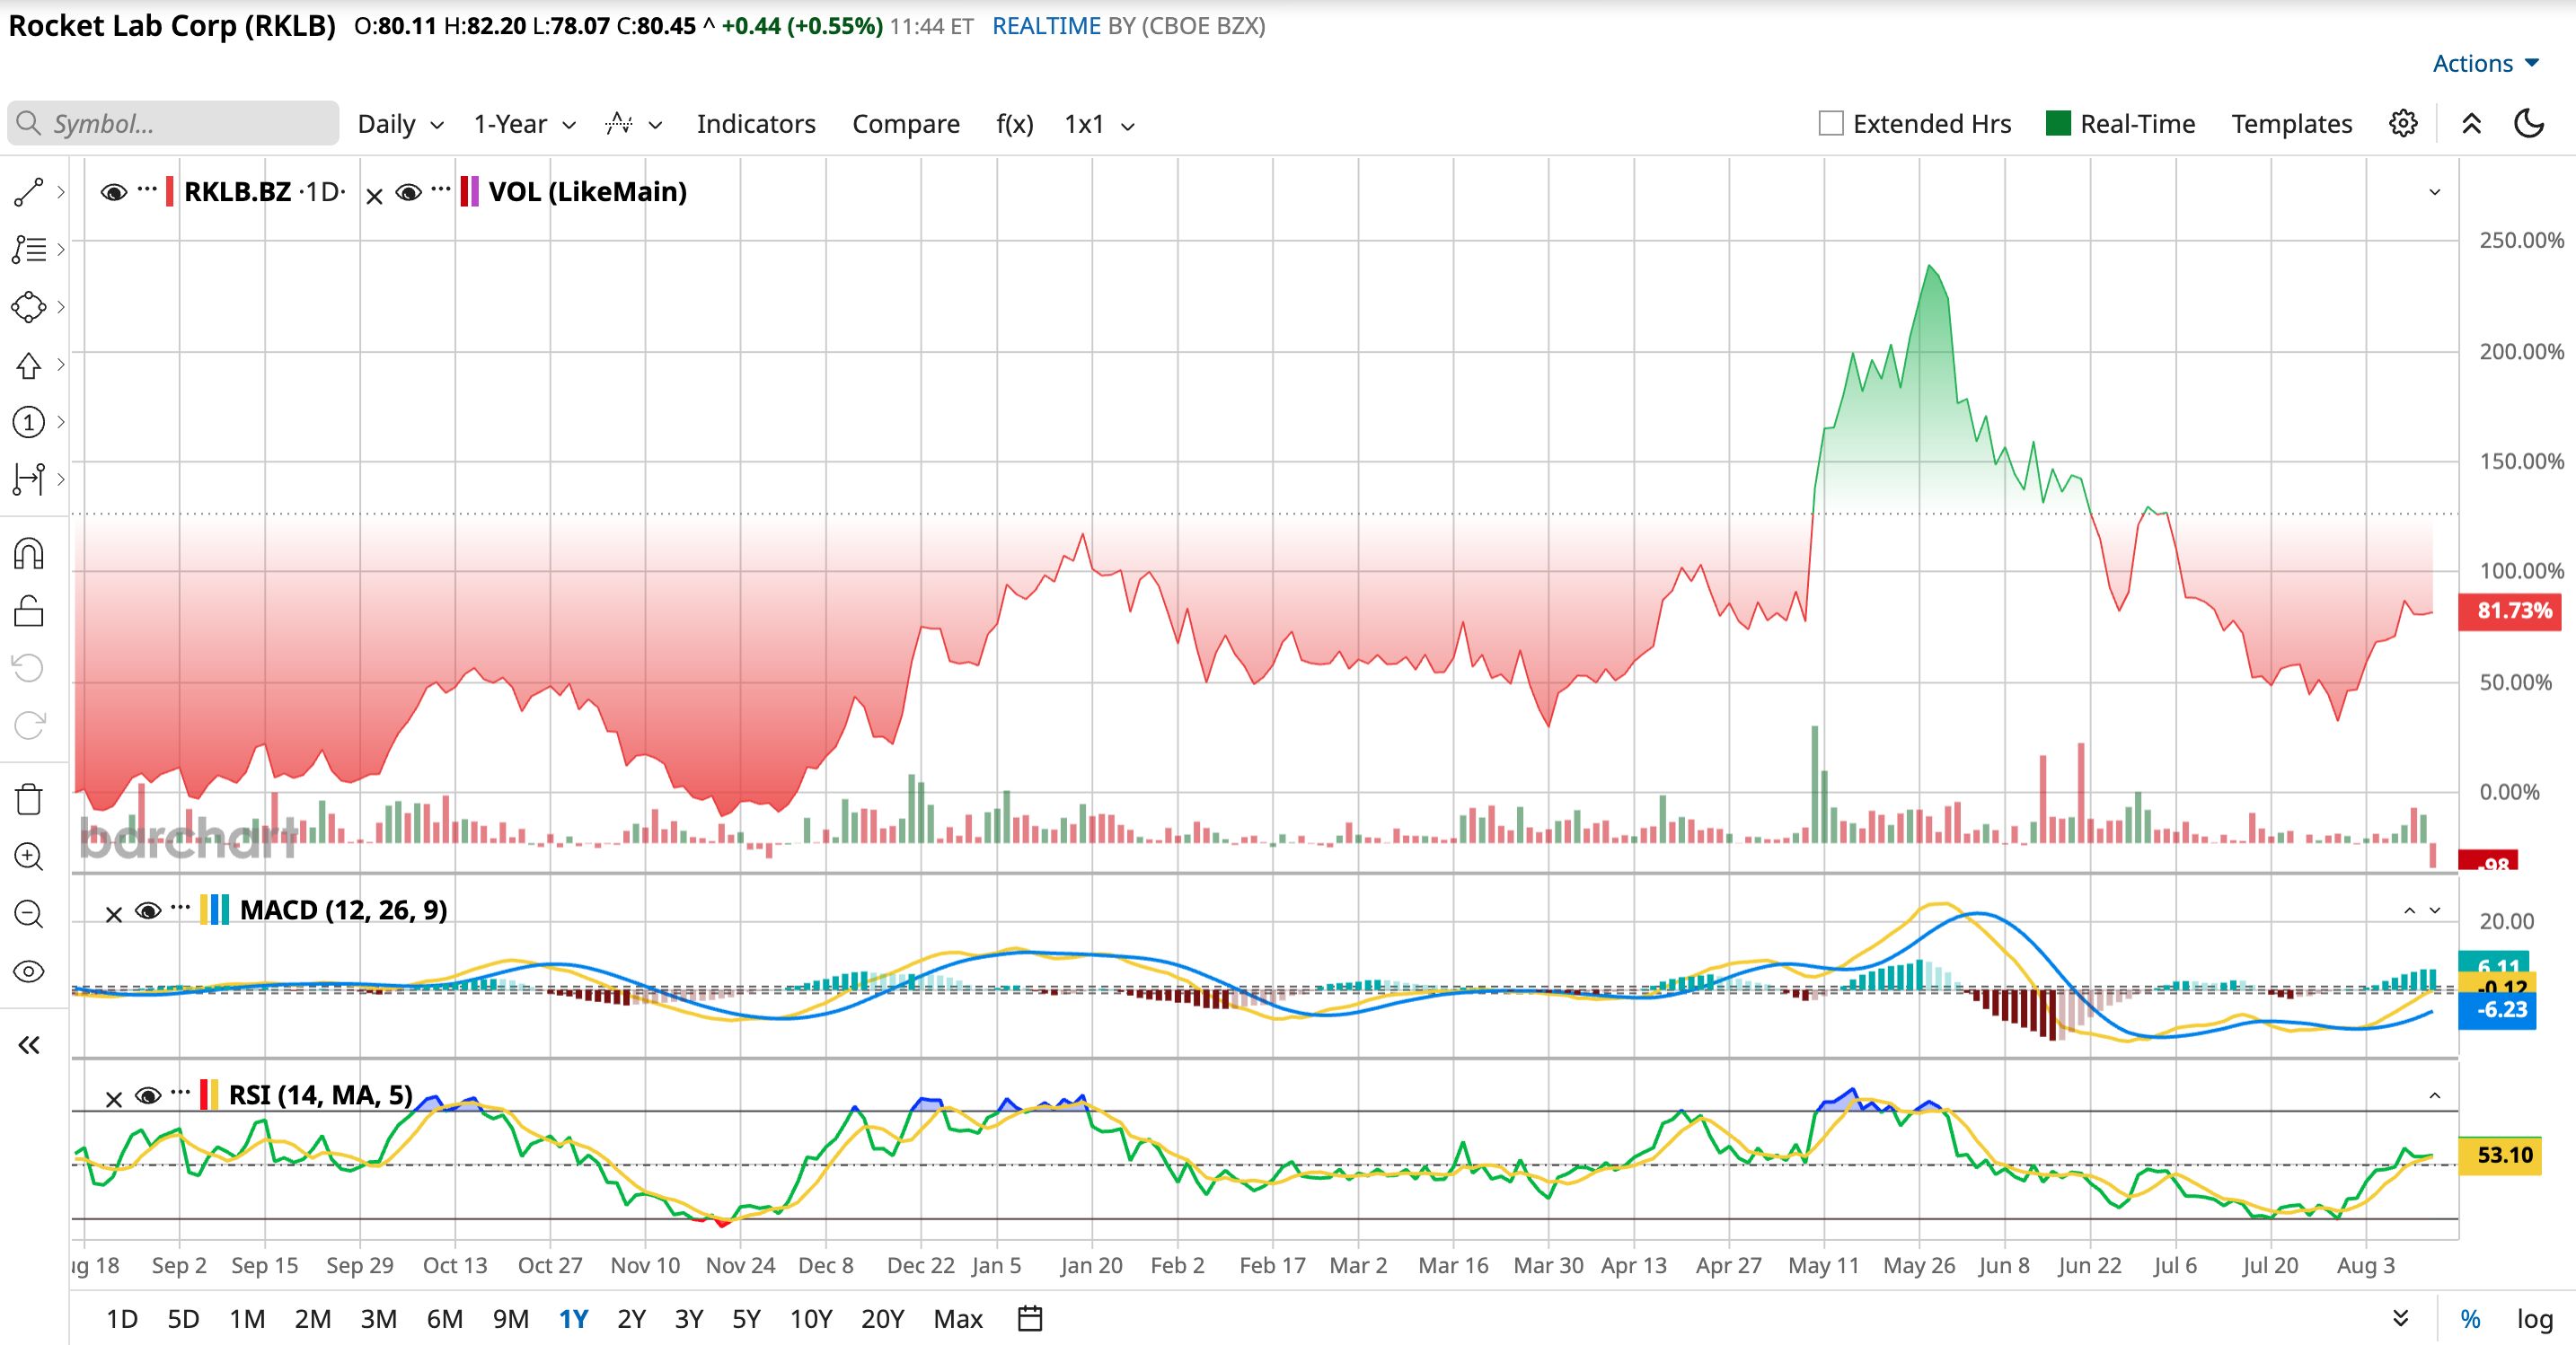This screenshot has height=1345, width=2576.
Task: Click the RKLB.BZ red color swatch
Action: [170, 191]
